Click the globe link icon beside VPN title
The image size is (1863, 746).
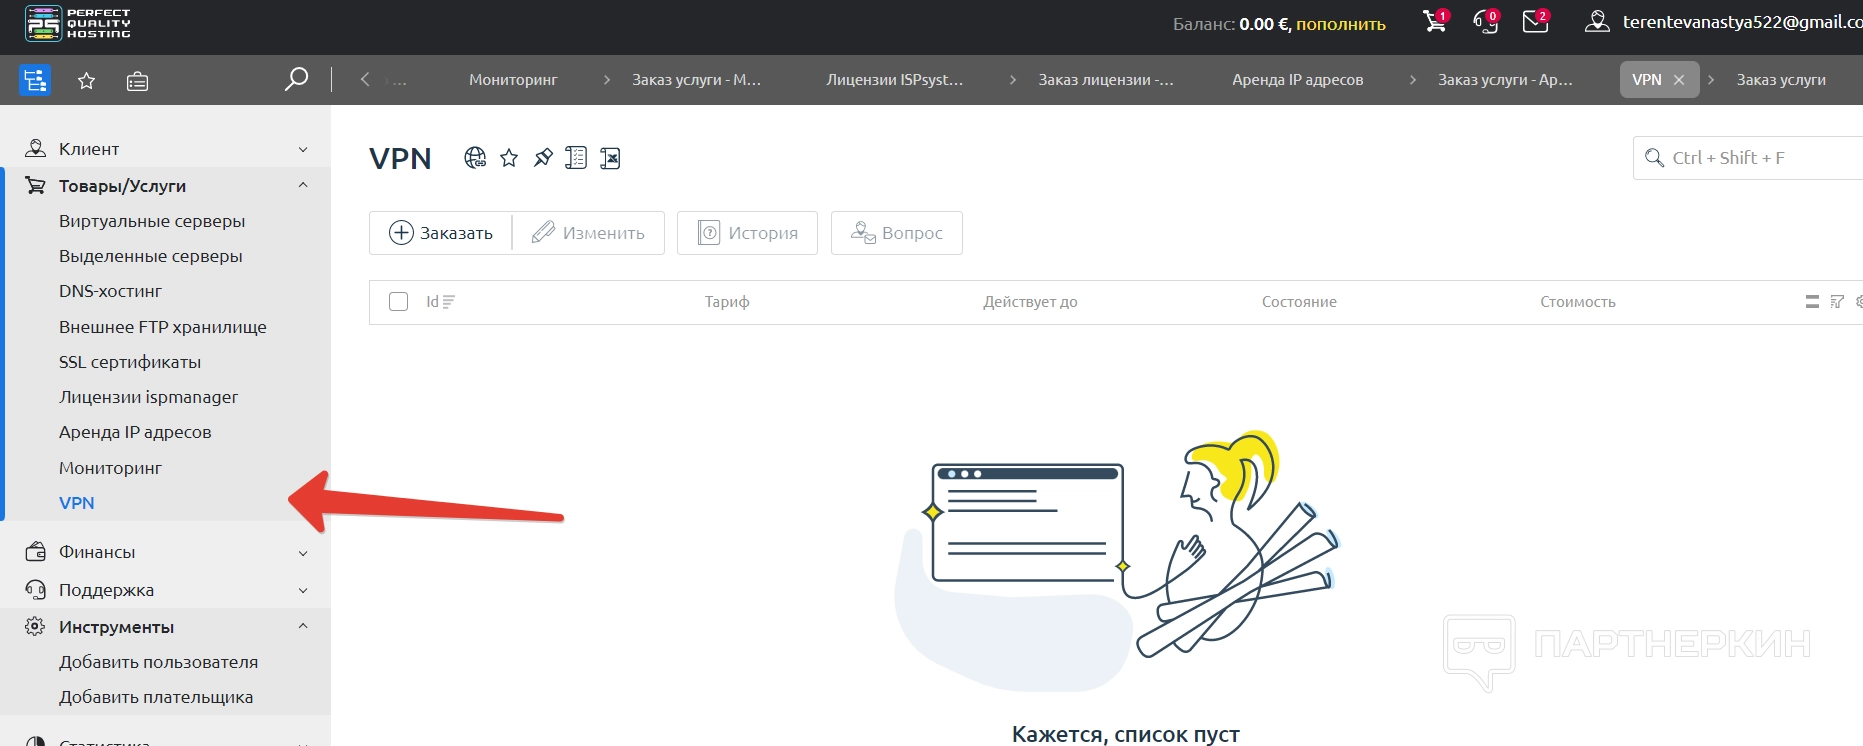tap(475, 158)
